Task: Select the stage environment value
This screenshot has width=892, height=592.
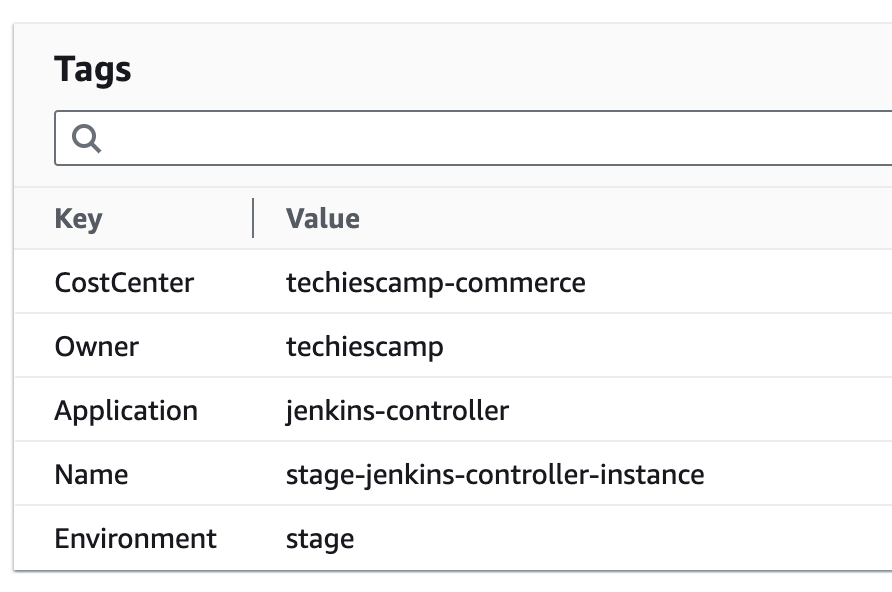Action: 319,538
